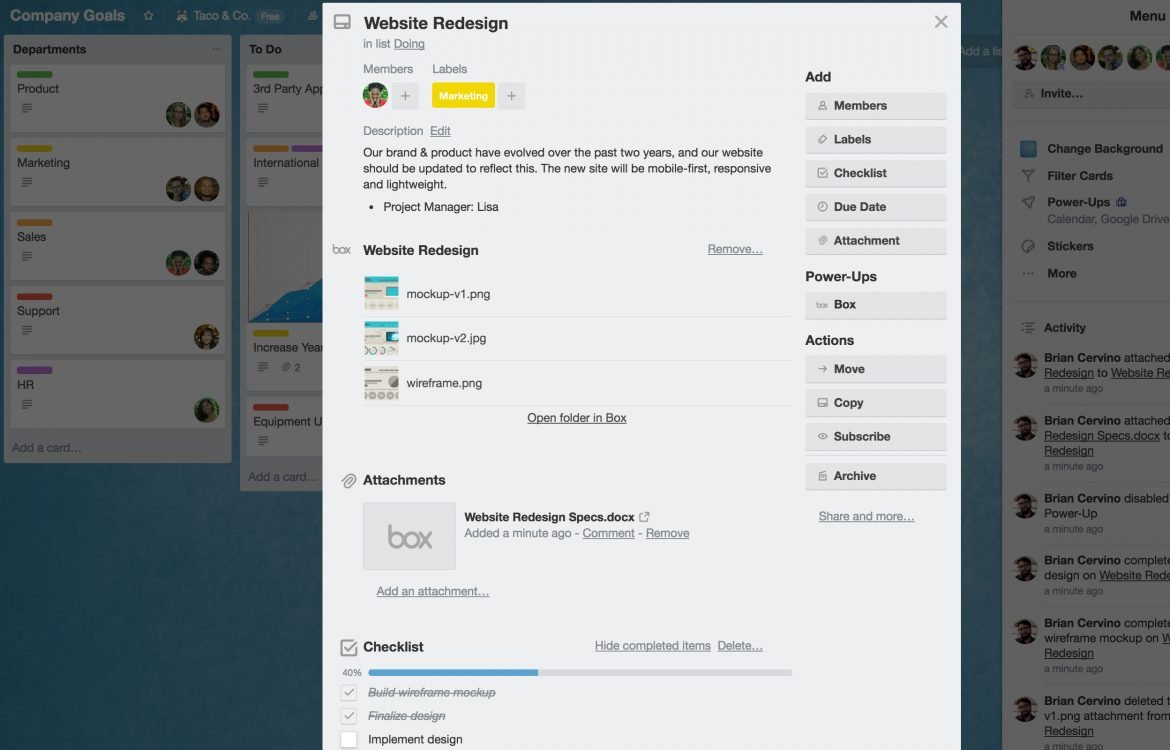
Task: Open Stickers from the board menu
Action: tap(1069, 246)
